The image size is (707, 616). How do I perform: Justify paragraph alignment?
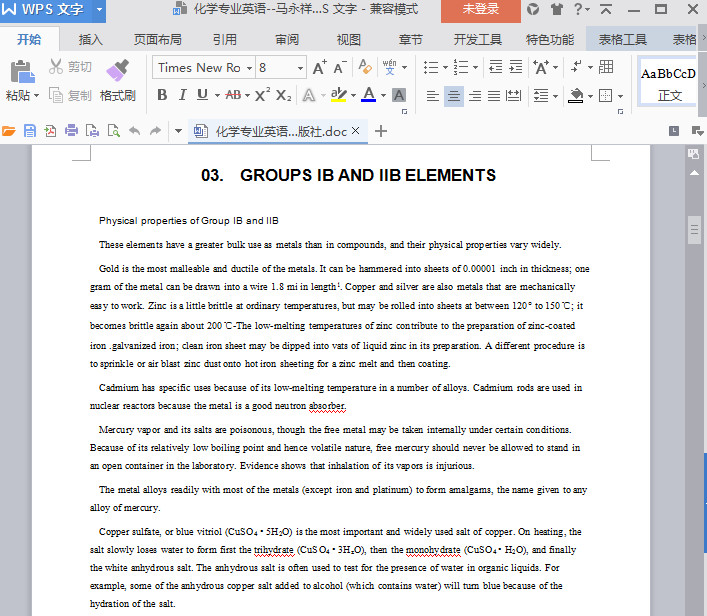click(x=494, y=96)
